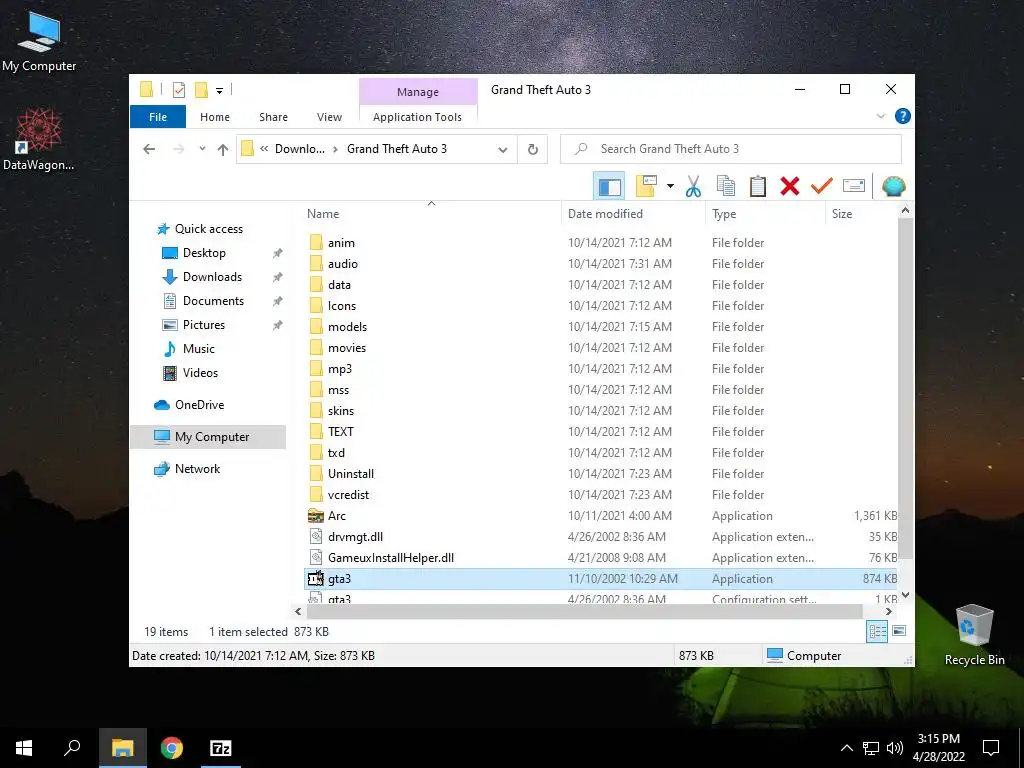Click the Copy icon in toolbar
The height and width of the screenshot is (768, 1024).
pyautogui.click(x=726, y=186)
